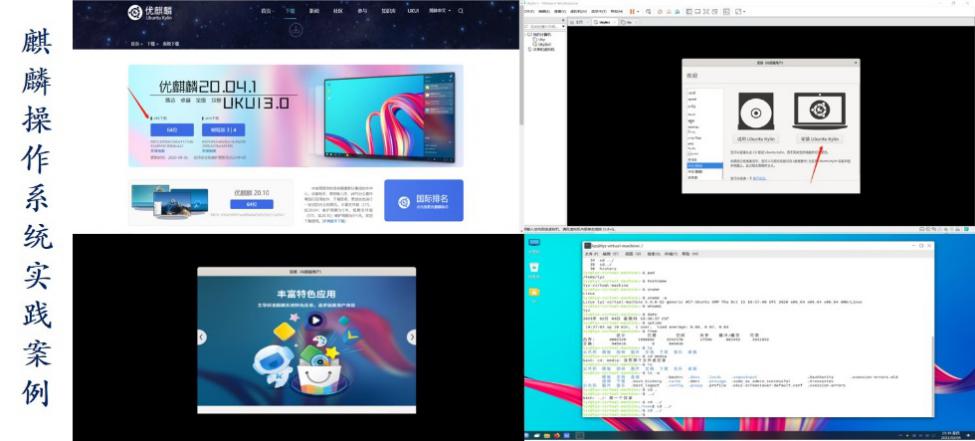Viewport: 975px width, 441px height.
Task: Expand the 简体中文 language dropdown on the website
Action: (440, 11)
